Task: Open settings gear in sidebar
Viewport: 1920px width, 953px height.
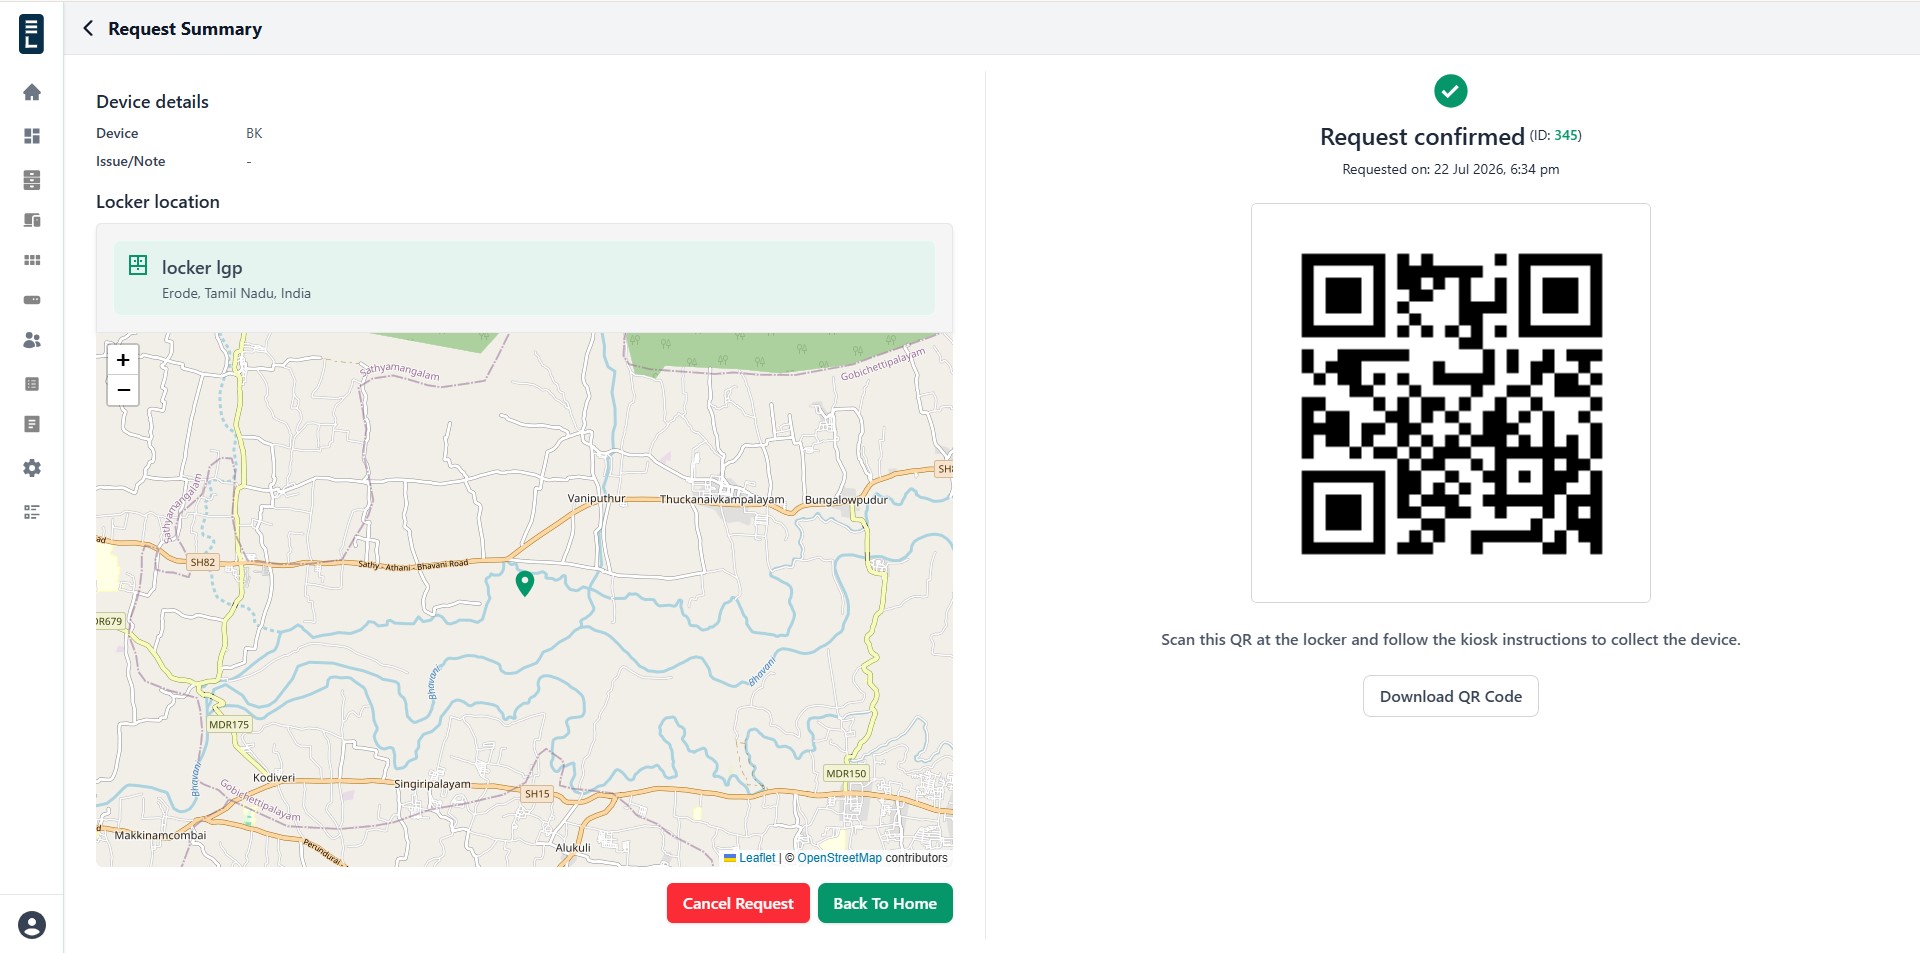Action: click(x=32, y=468)
